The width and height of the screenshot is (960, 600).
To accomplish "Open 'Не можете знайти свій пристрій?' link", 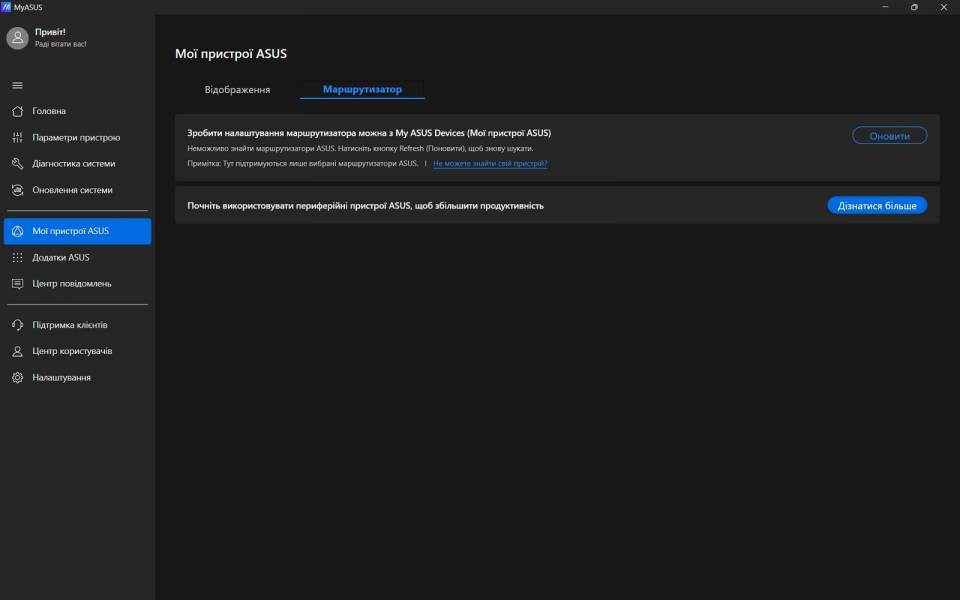I will coord(490,163).
